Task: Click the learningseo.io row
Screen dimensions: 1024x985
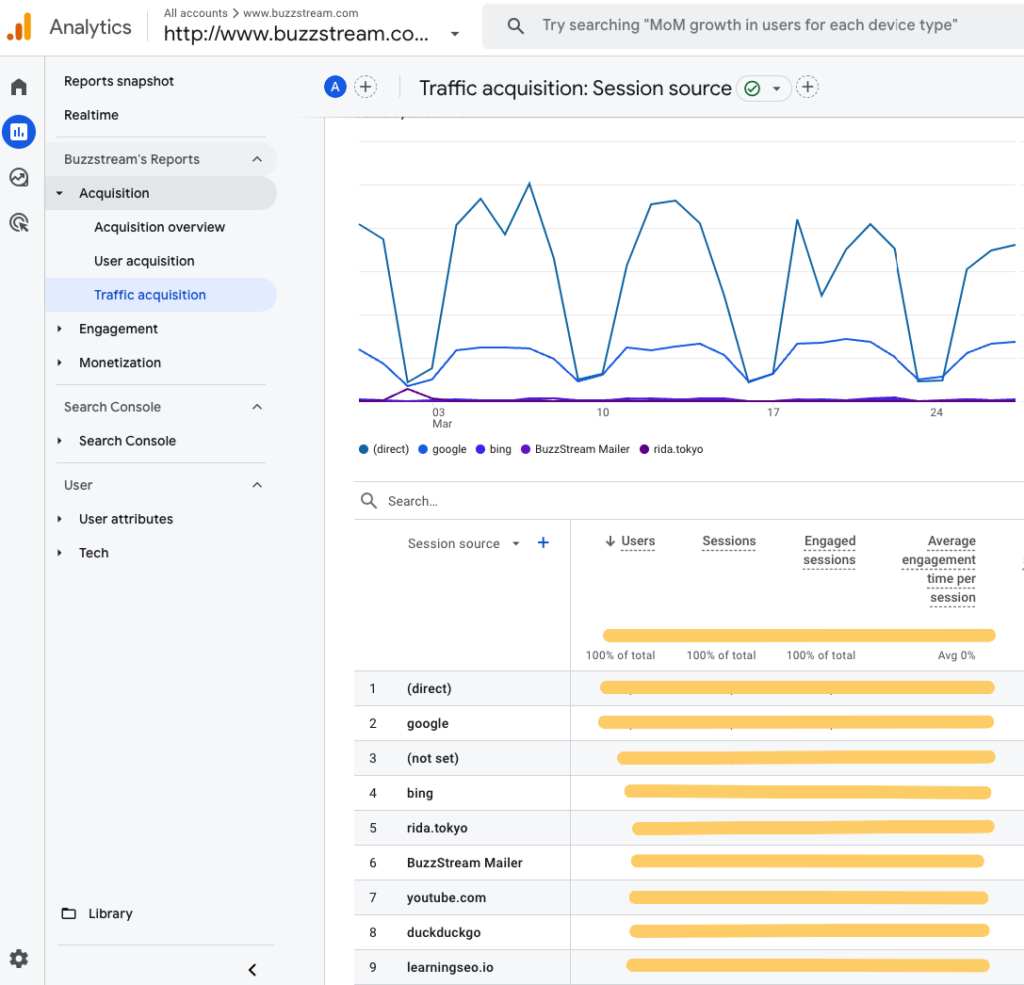Action: pyautogui.click(x=689, y=967)
